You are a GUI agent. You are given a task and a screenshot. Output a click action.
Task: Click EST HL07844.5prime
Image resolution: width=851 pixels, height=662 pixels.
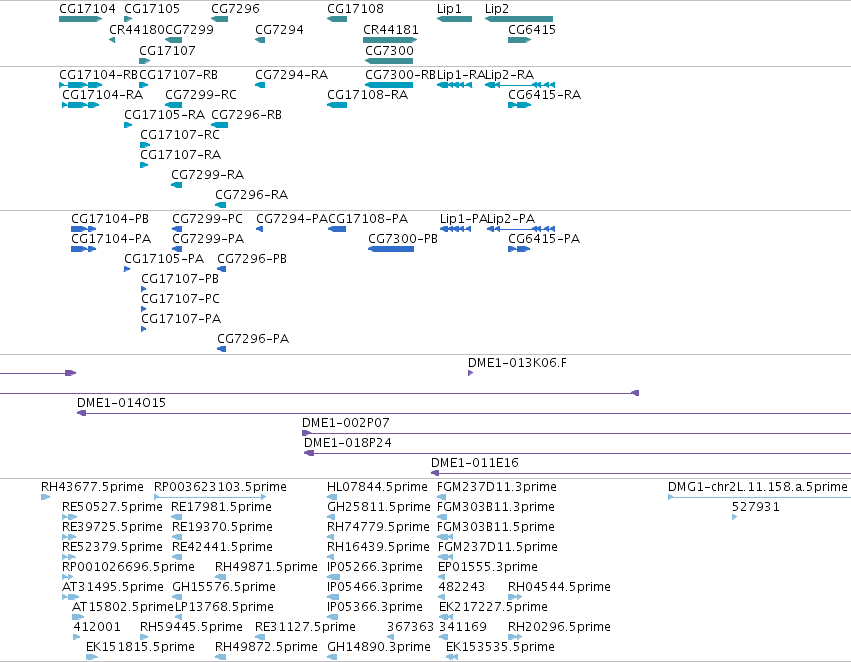coord(332,497)
